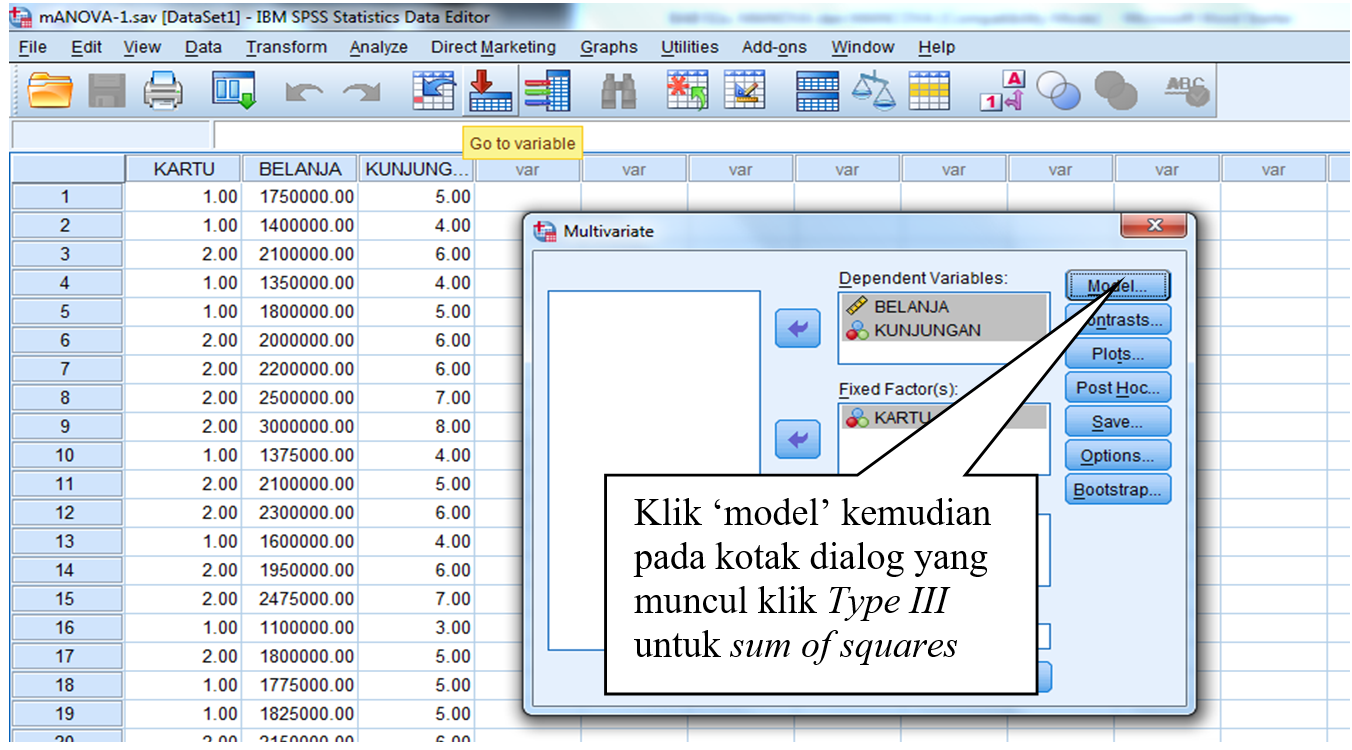Click the Weight cases scale icon

click(x=873, y=92)
